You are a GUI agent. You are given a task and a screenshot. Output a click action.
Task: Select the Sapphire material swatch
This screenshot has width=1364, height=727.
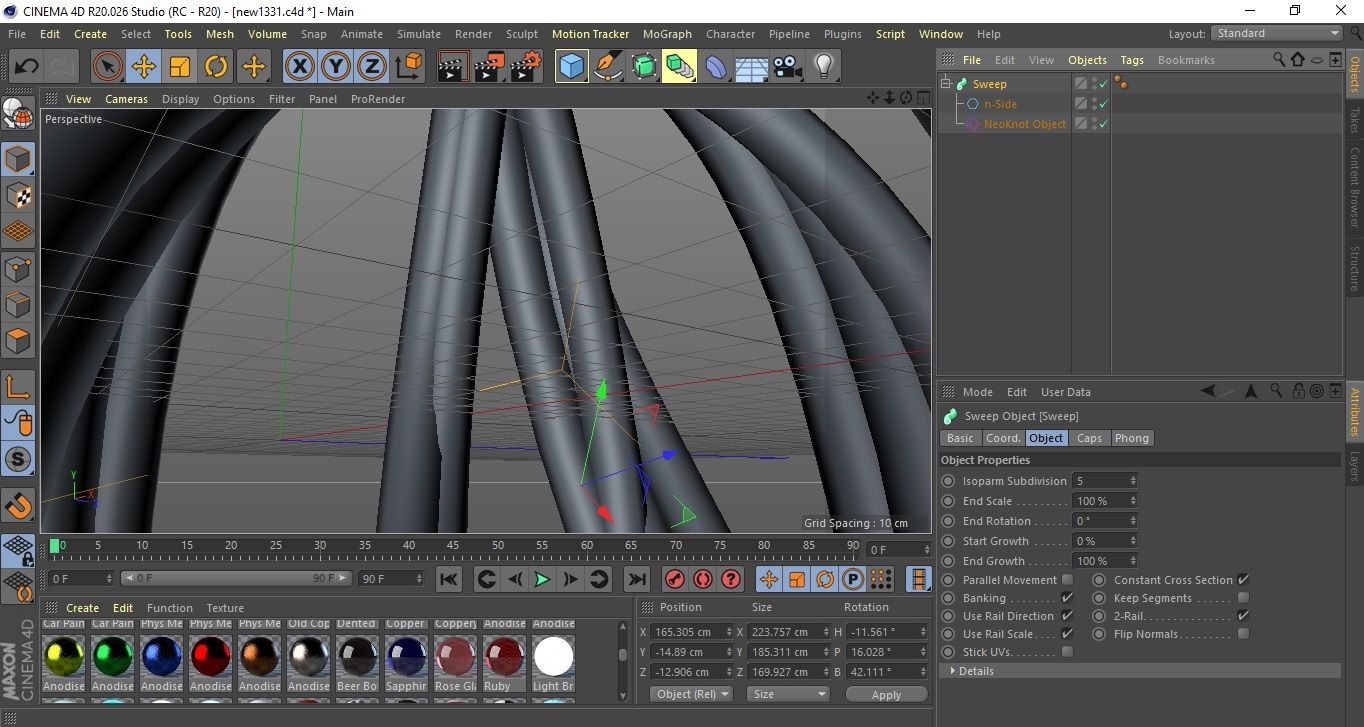tap(406, 656)
